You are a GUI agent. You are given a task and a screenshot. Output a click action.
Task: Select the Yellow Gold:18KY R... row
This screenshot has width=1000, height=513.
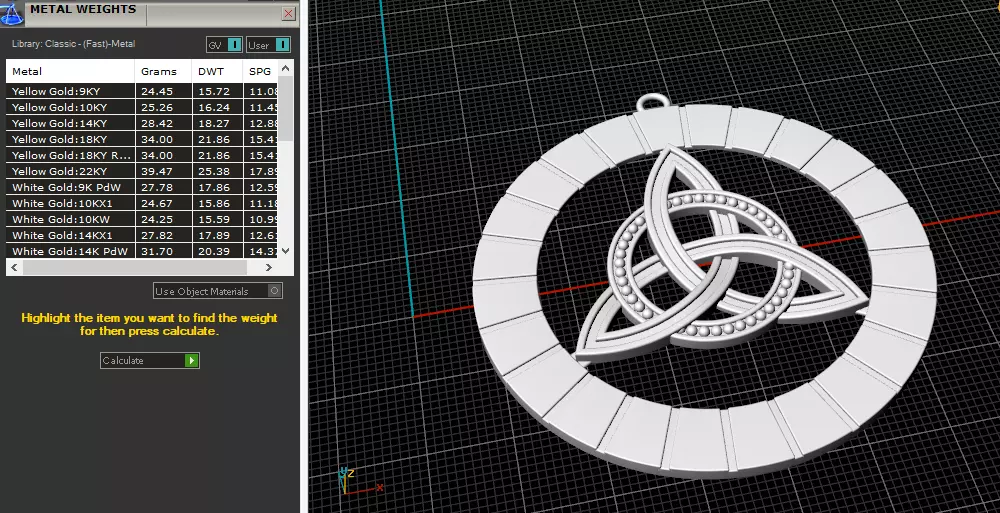click(x=143, y=155)
